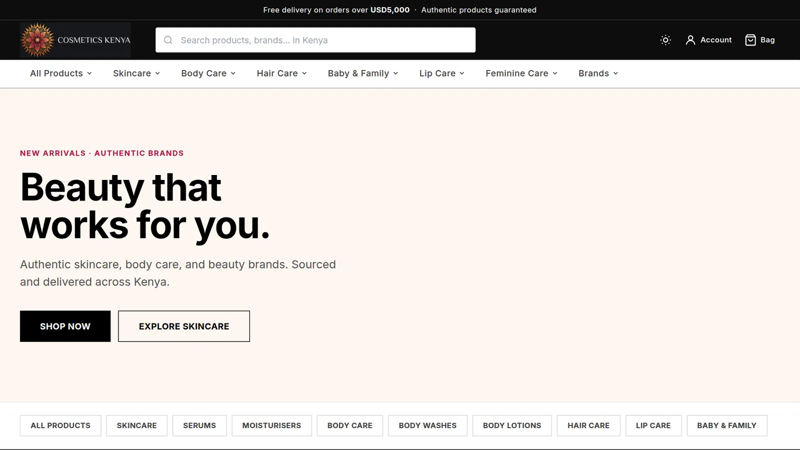Toggle the light/dark theme sun icon

(x=665, y=40)
